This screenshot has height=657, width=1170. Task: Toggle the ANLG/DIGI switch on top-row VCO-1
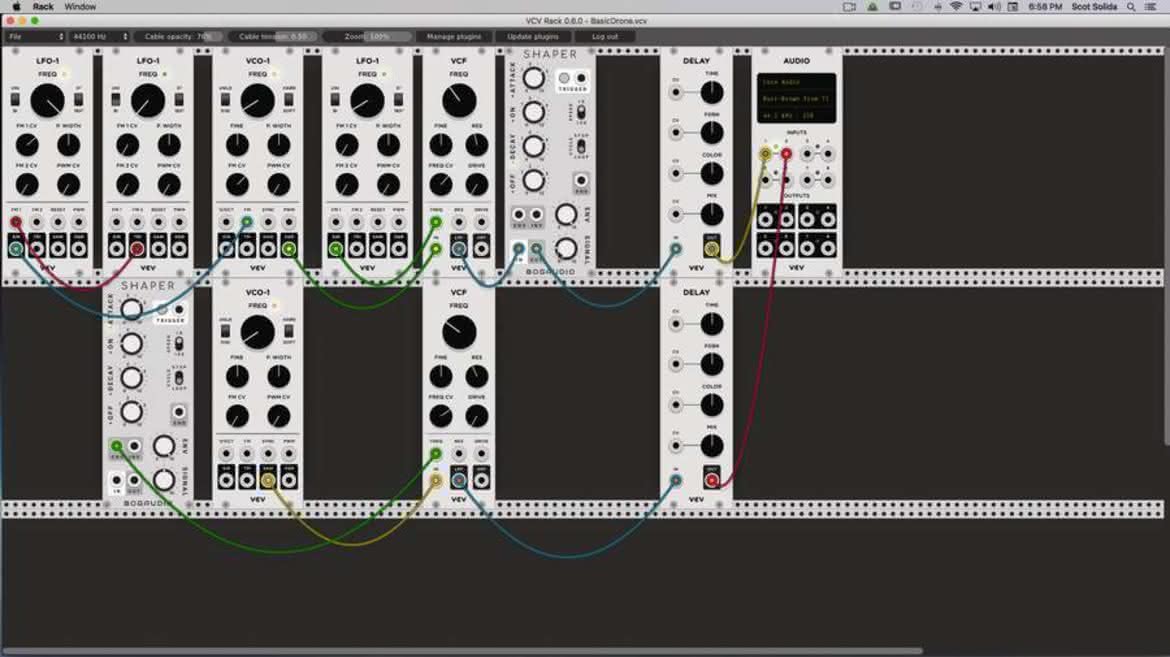coord(225,99)
